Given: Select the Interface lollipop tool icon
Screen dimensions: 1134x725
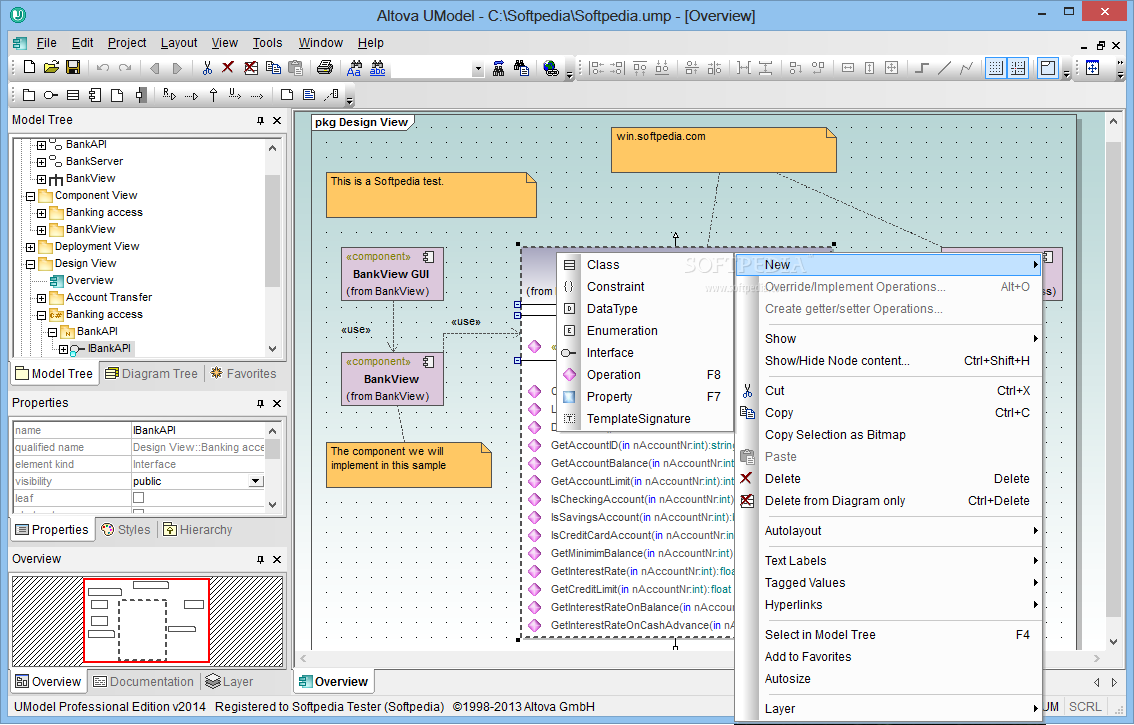Looking at the screenshot, I should click(x=51, y=95).
